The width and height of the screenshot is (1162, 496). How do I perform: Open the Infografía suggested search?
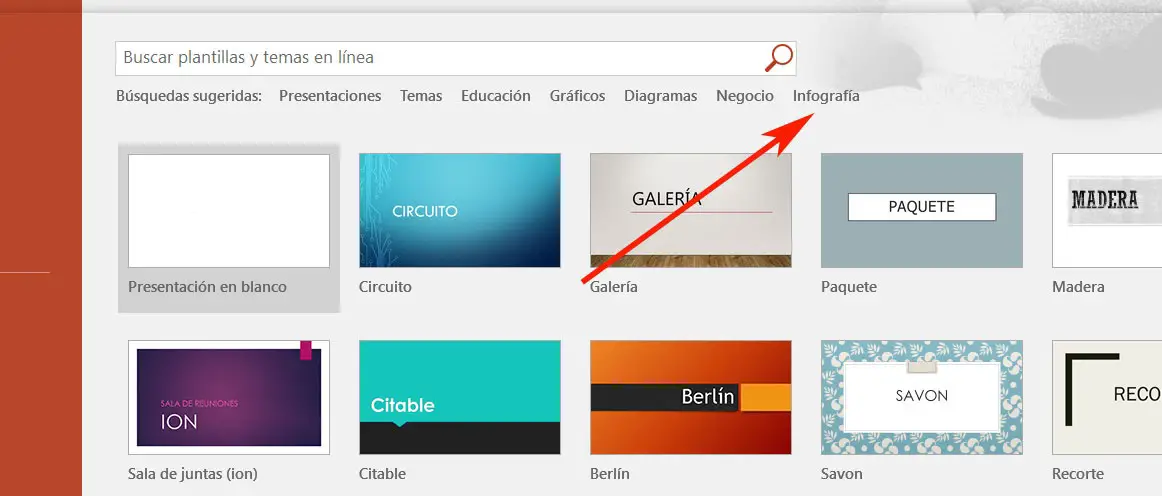pyautogui.click(x=825, y=96)
